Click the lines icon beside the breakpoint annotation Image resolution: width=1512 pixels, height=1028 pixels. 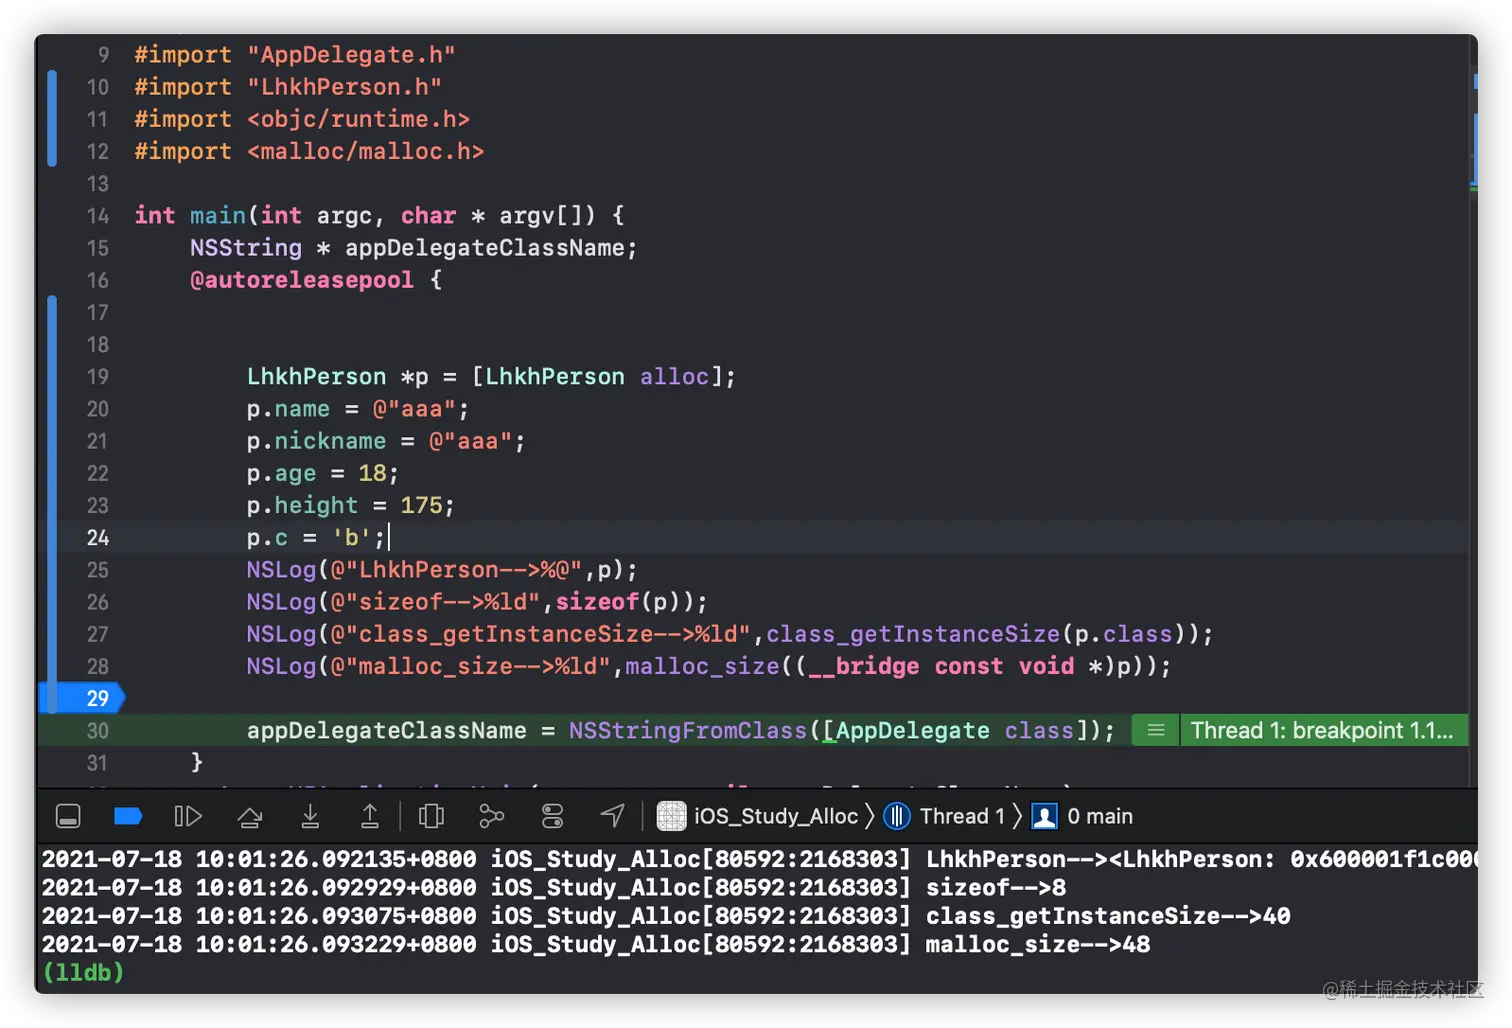pyautogui.click(x=1156, y=731)
